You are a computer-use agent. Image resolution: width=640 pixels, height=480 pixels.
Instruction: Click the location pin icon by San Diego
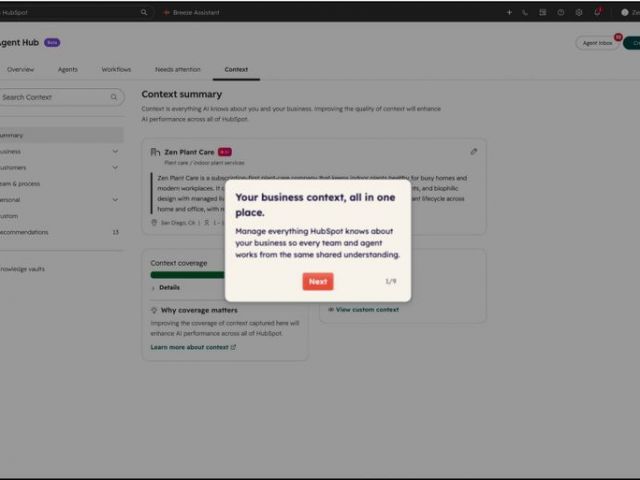point(154,222)
